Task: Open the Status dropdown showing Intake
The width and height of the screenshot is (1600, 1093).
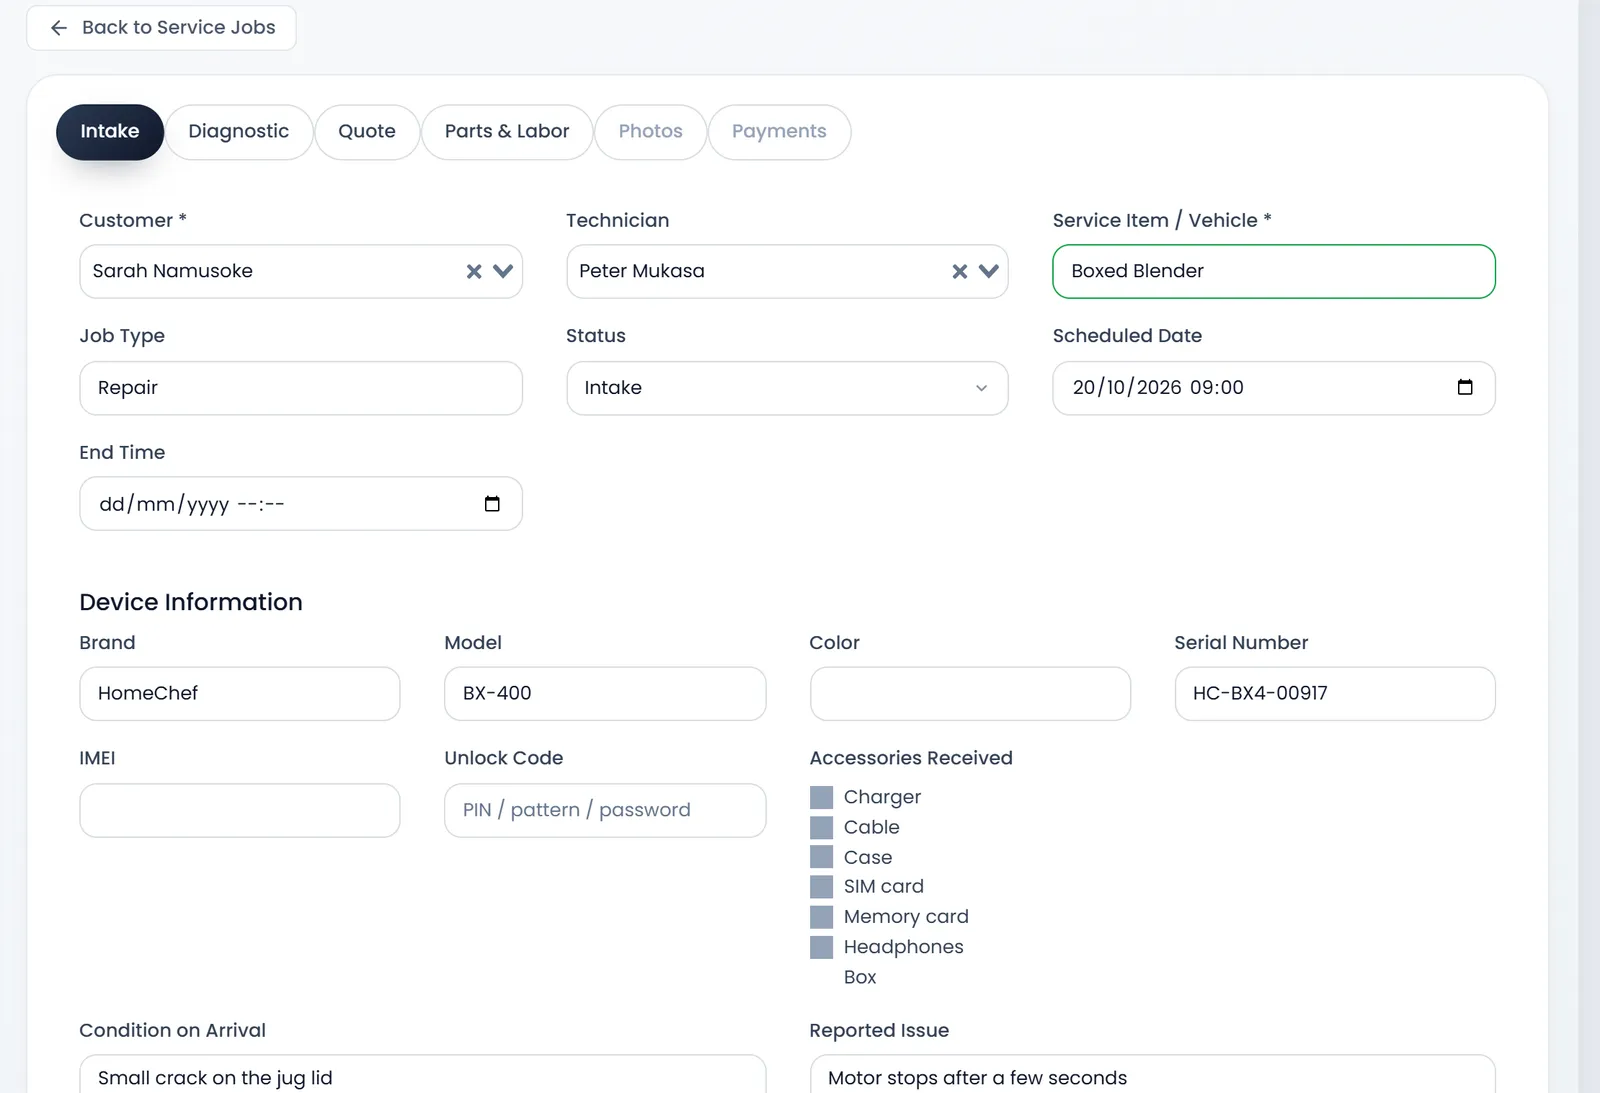Action: point(787,388)
